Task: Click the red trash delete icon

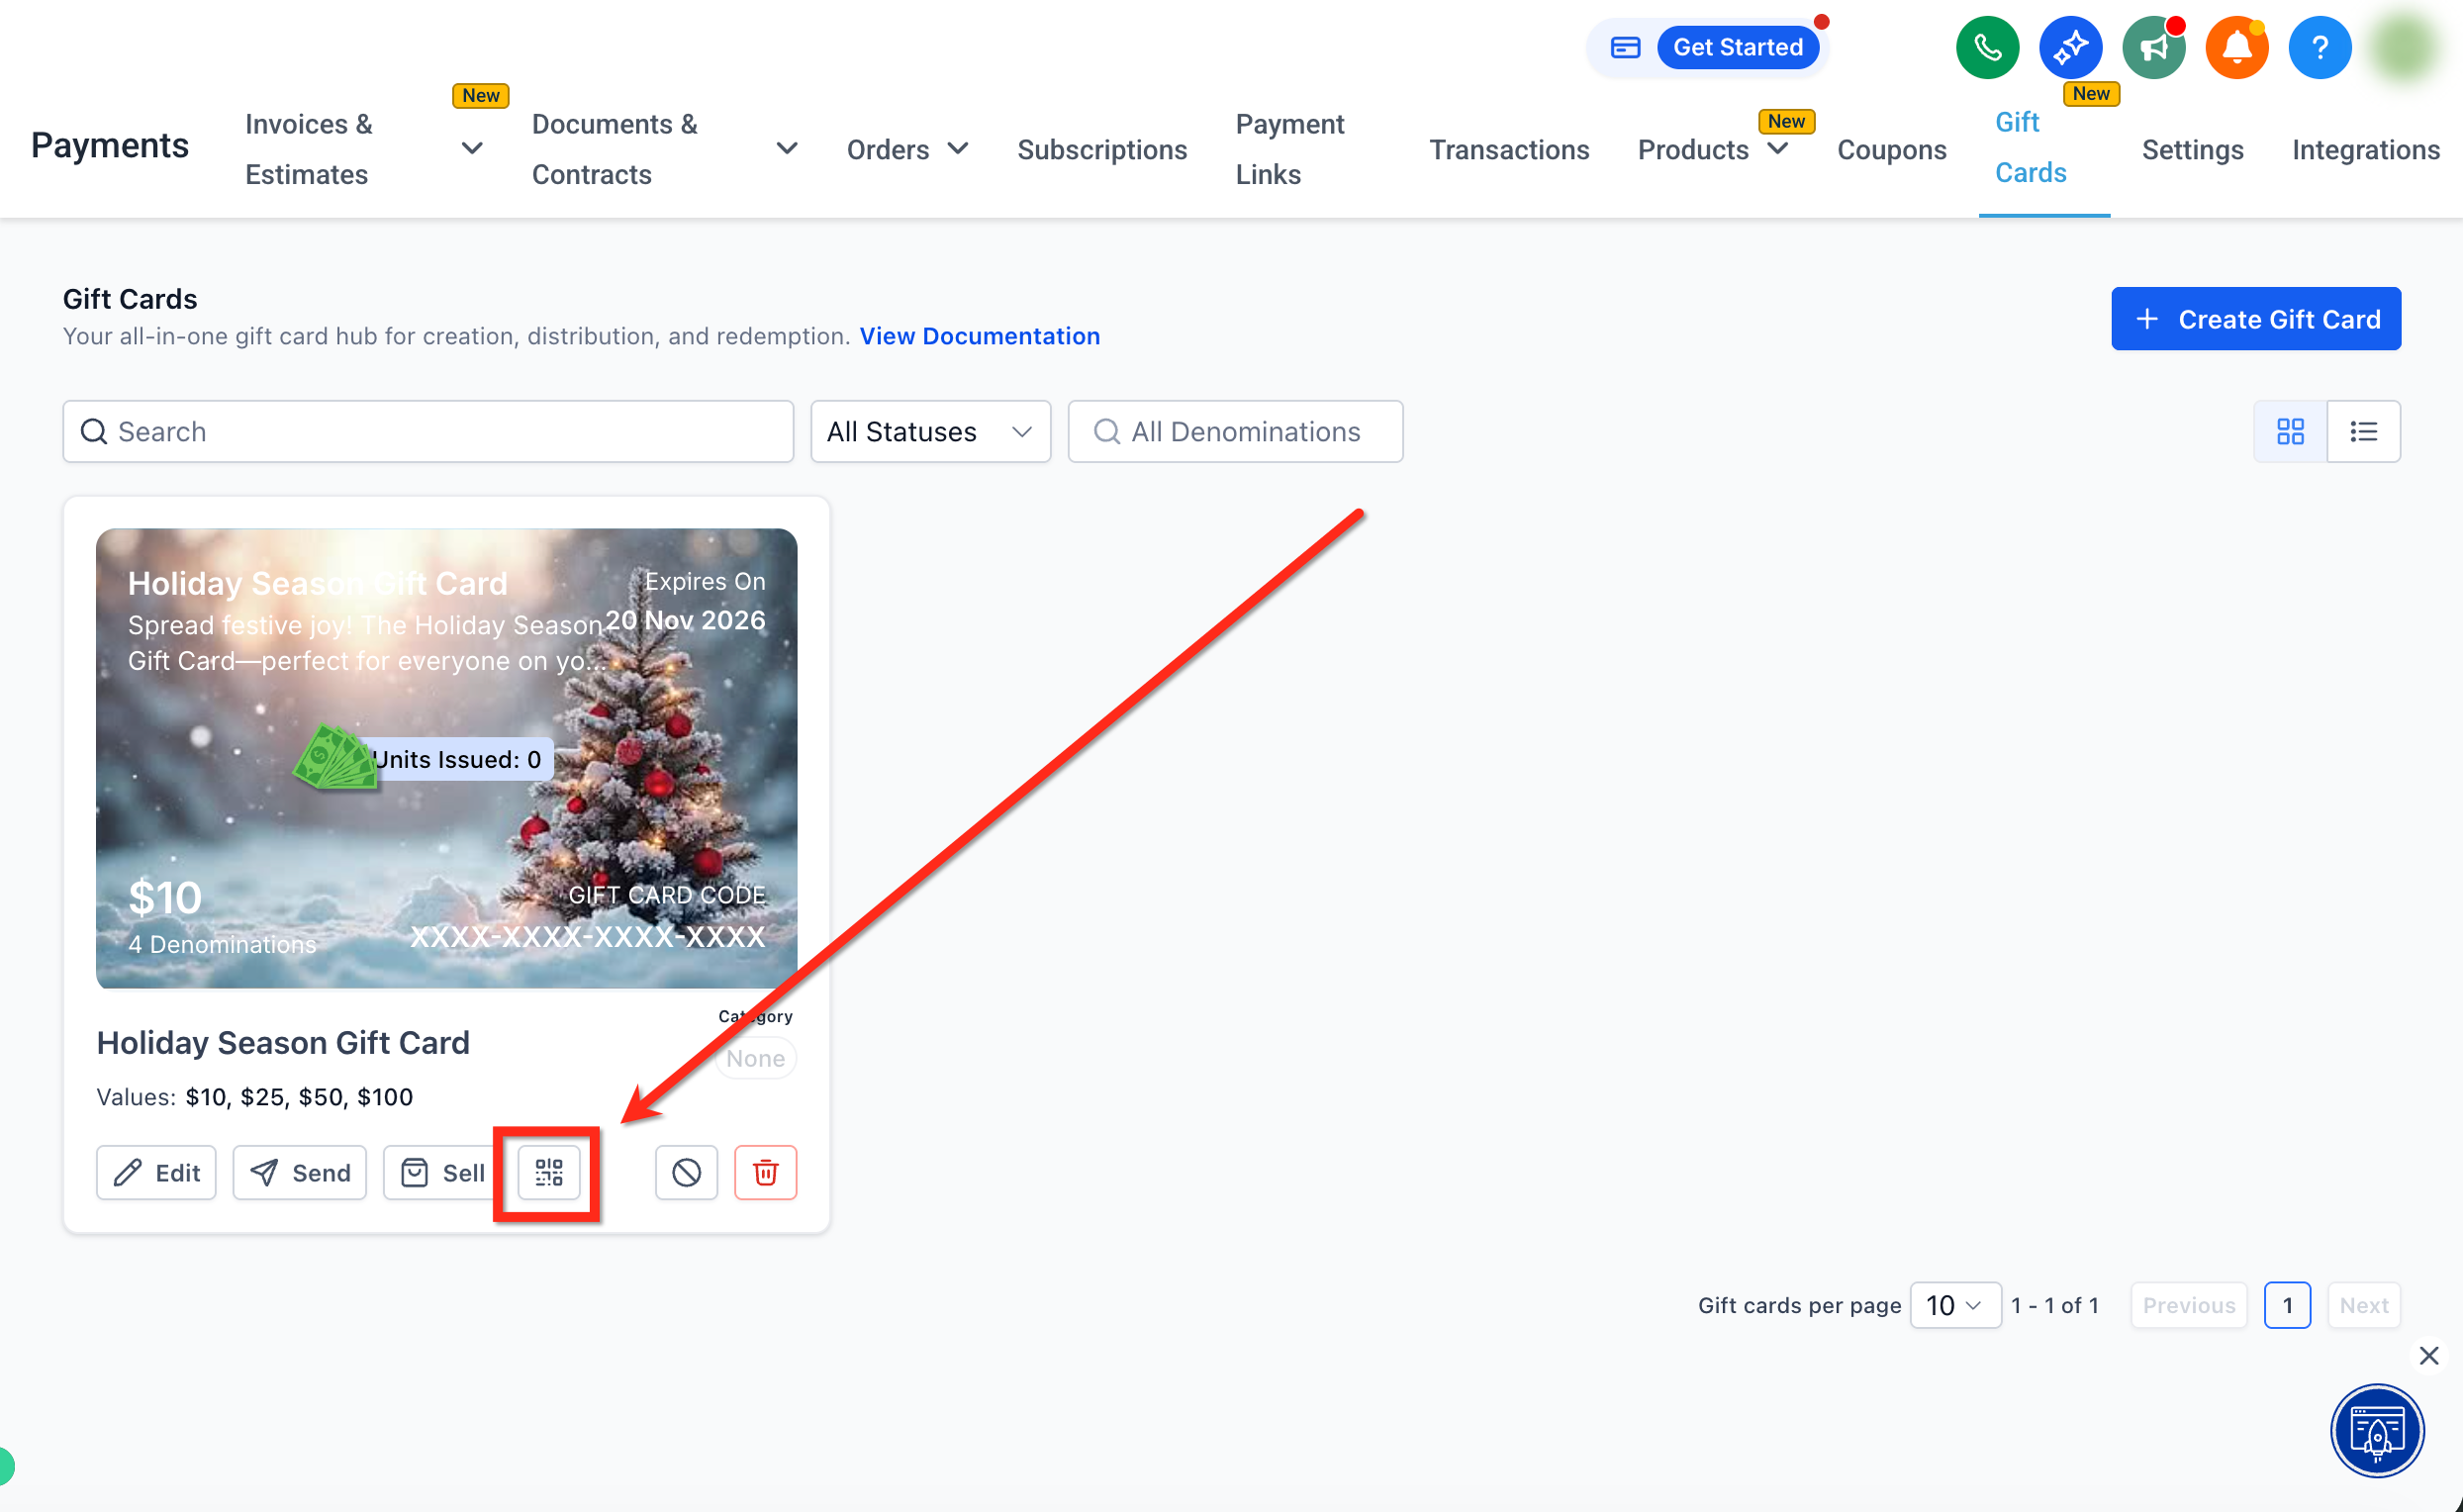Action: 765,1172
